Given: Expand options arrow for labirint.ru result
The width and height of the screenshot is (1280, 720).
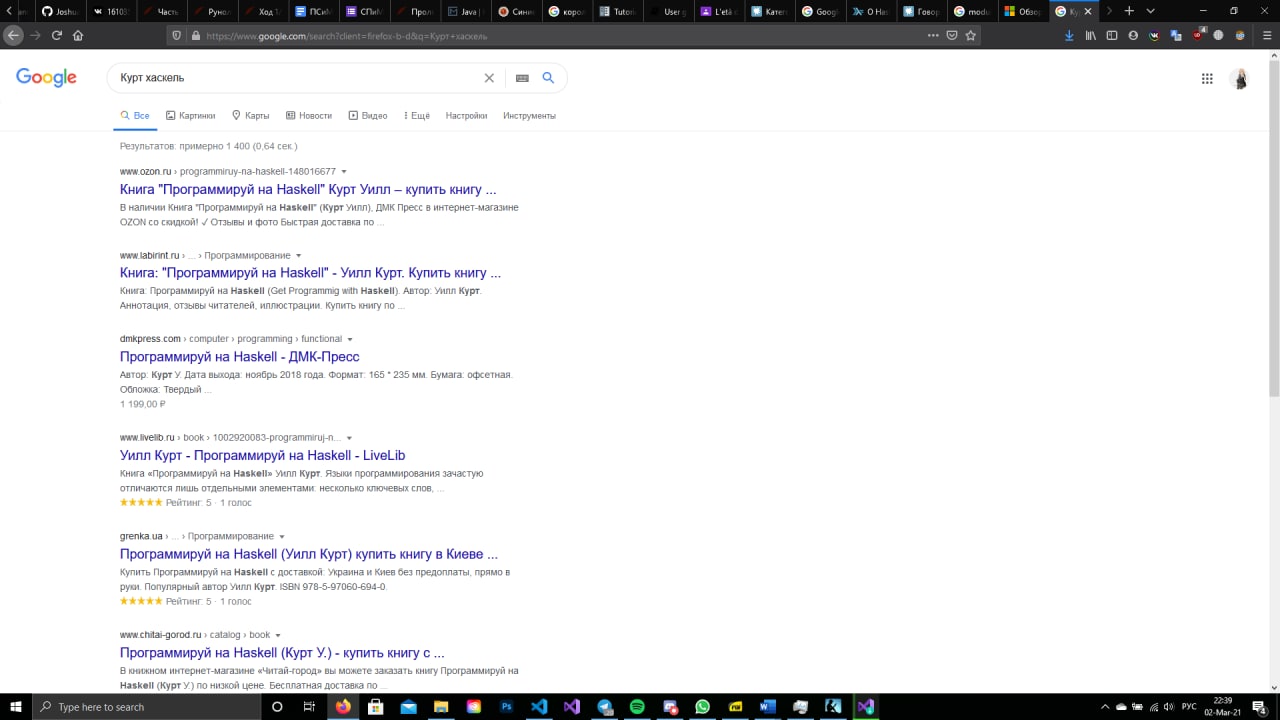Looking at the screenshot, I should (x=298, y=256).
